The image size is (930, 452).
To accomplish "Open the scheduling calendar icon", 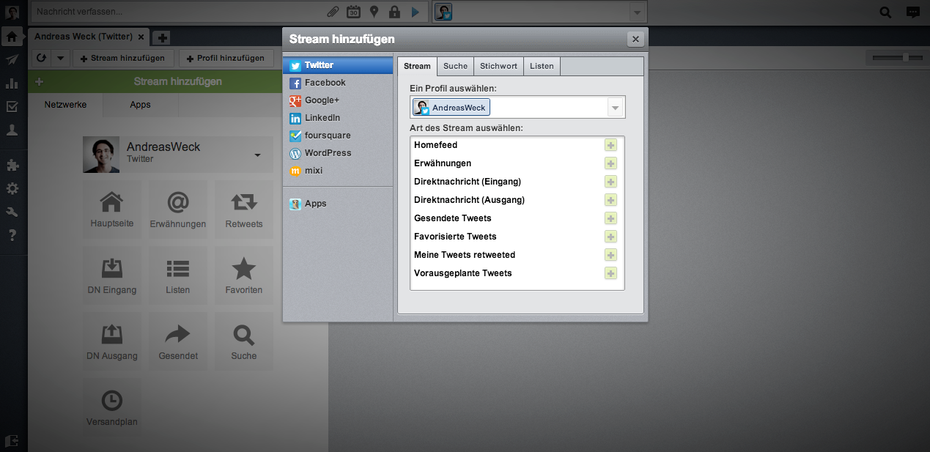I will (x=353, y=12).
